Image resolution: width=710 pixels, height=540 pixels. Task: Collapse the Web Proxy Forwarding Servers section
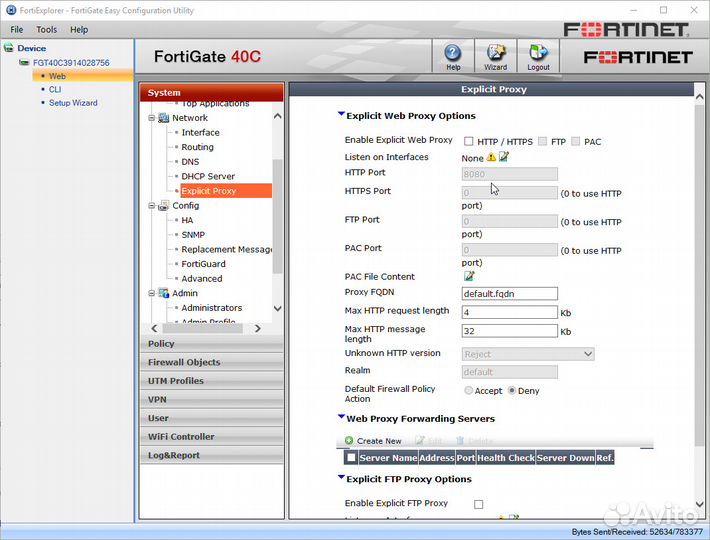click(341, 417)
